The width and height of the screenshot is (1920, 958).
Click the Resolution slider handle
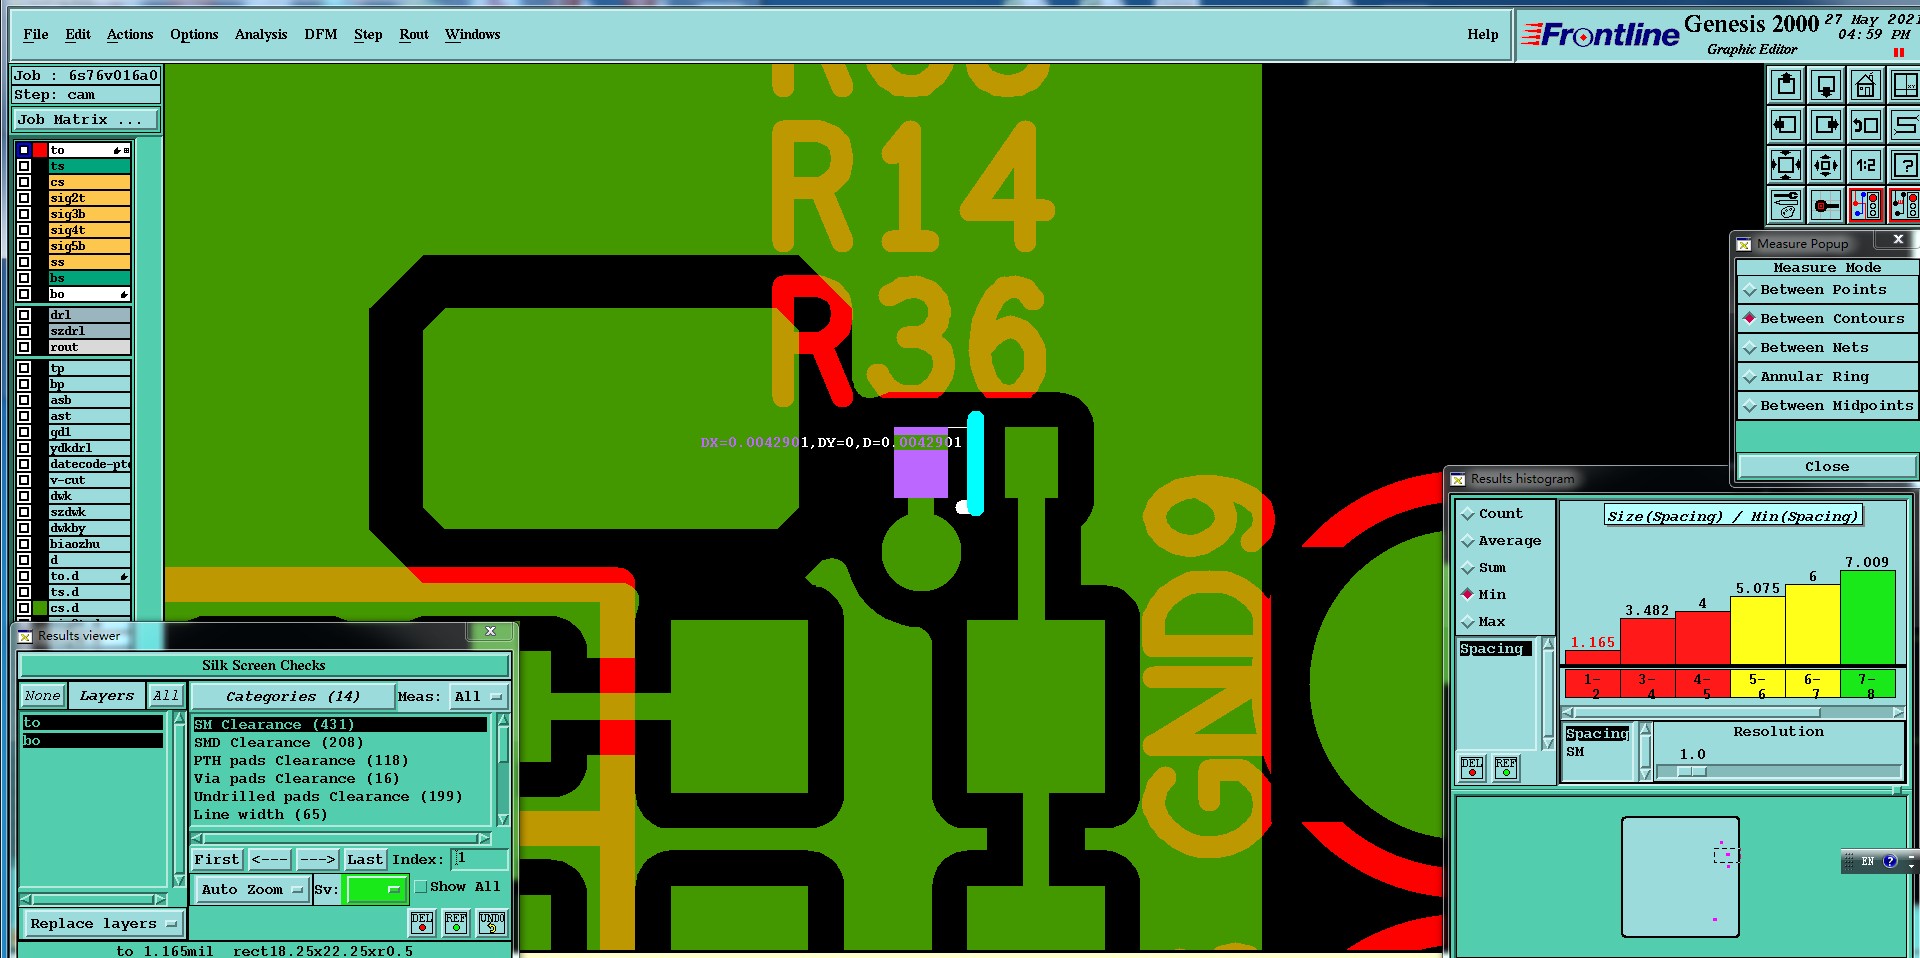pyautogui.click(x=1692, y=772)
